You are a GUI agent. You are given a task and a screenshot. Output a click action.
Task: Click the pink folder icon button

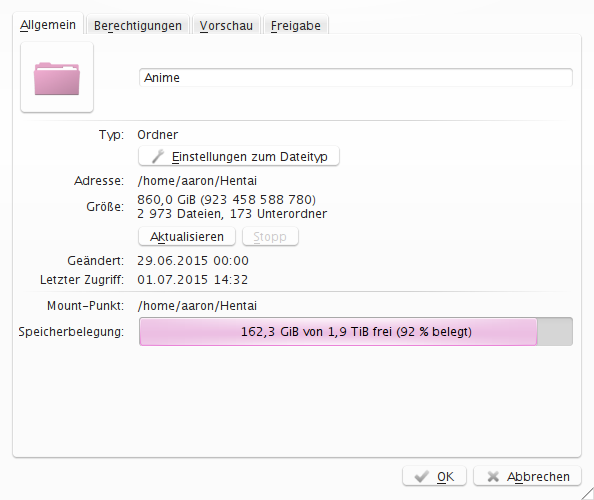57,77
